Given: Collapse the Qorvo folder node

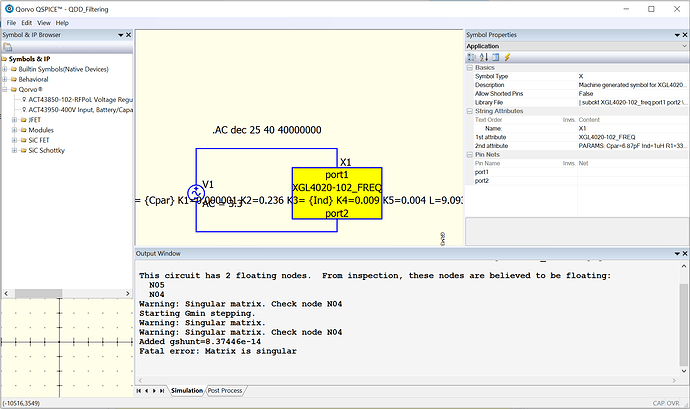Looking at the screenshot, I should (x=5, y=89).
